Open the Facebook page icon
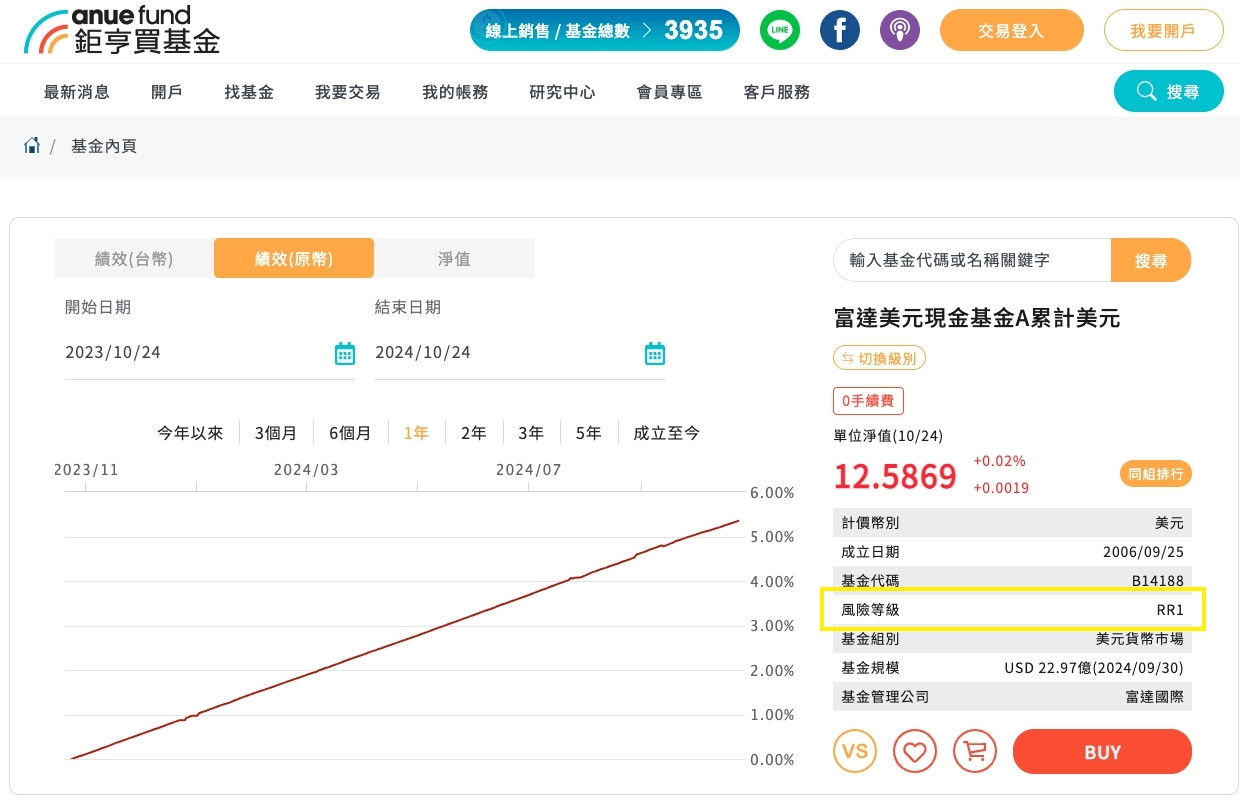Screen dimensions: 1240x800 (840, 30)
